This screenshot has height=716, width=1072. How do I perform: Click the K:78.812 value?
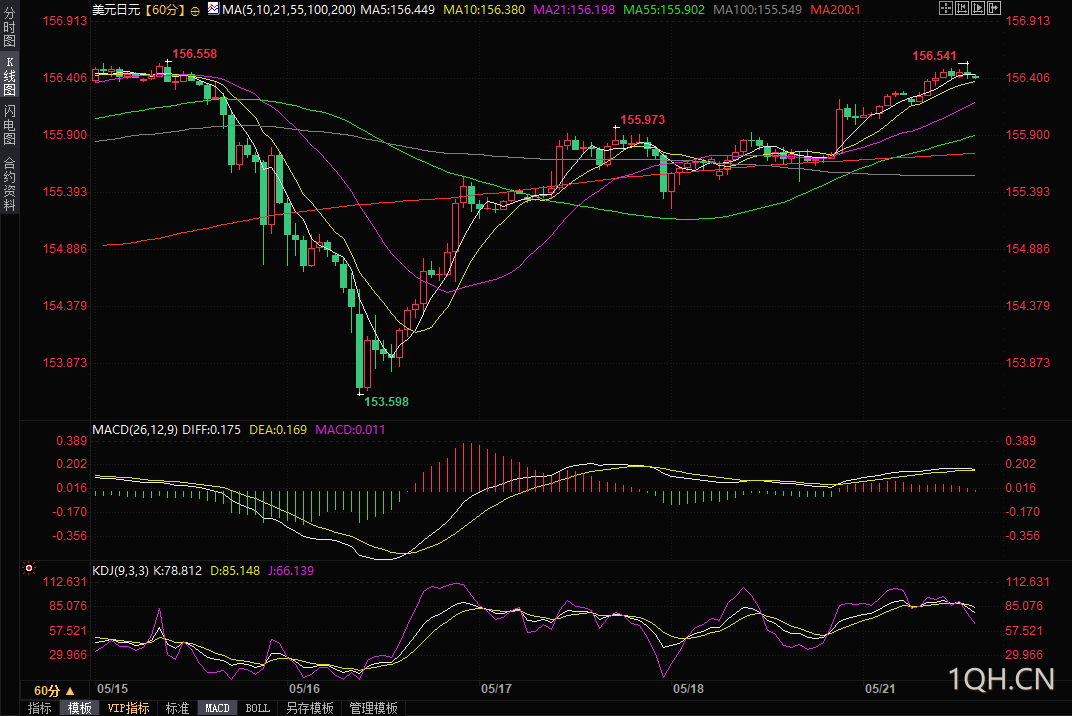(178, 570)
